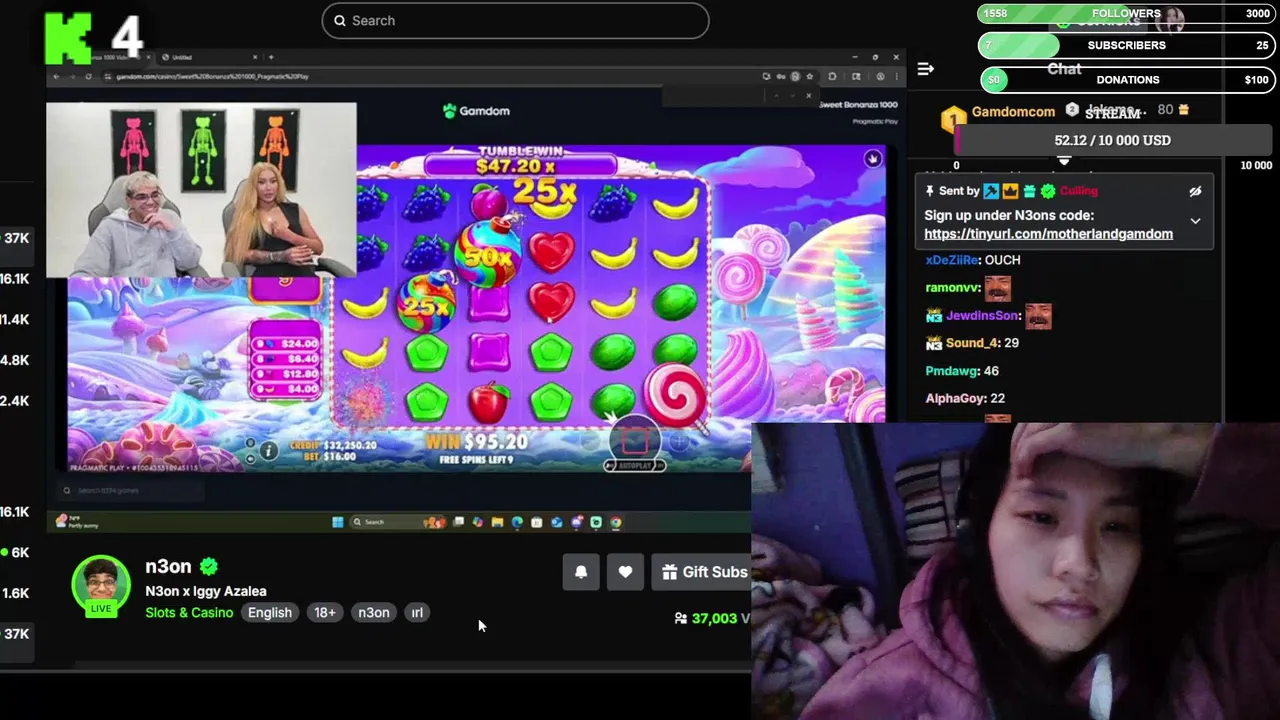The image size is (1280, 720).
Task: Click the Subscribers goal bar
Action: [x=1126, y=45]
